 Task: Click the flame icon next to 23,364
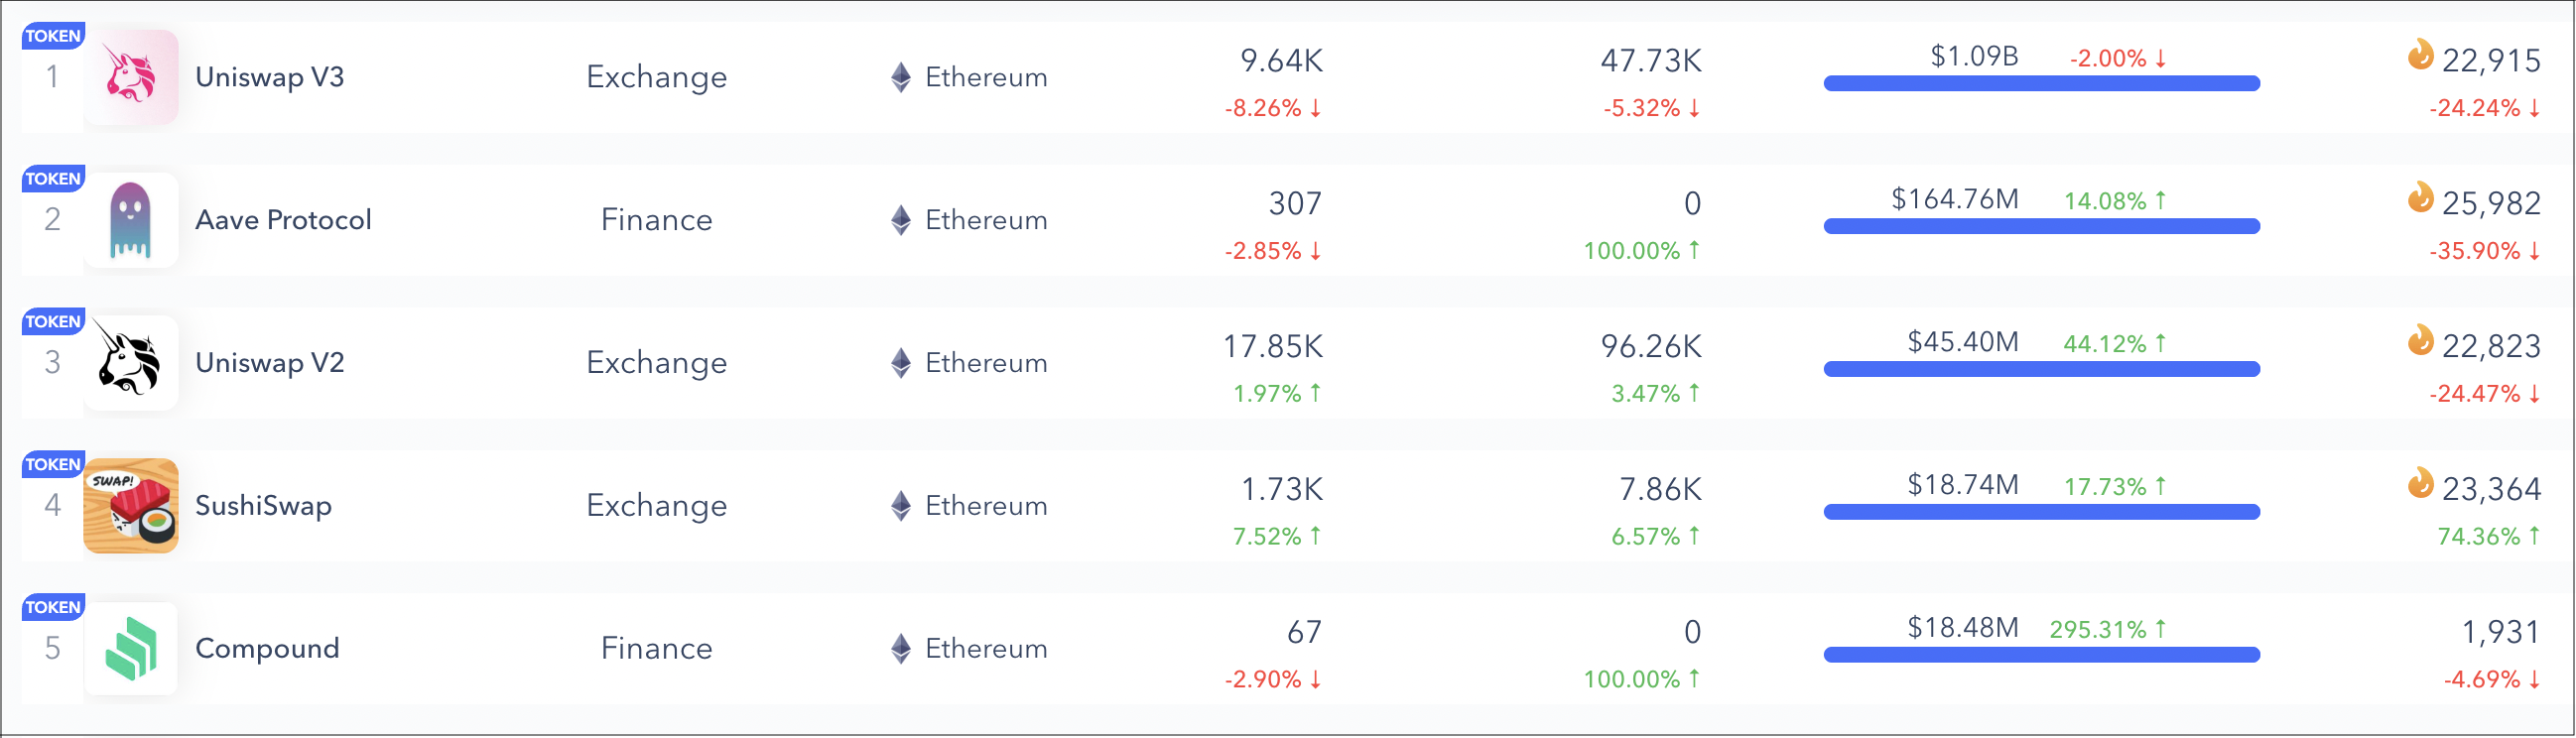tap(2420, 483)
